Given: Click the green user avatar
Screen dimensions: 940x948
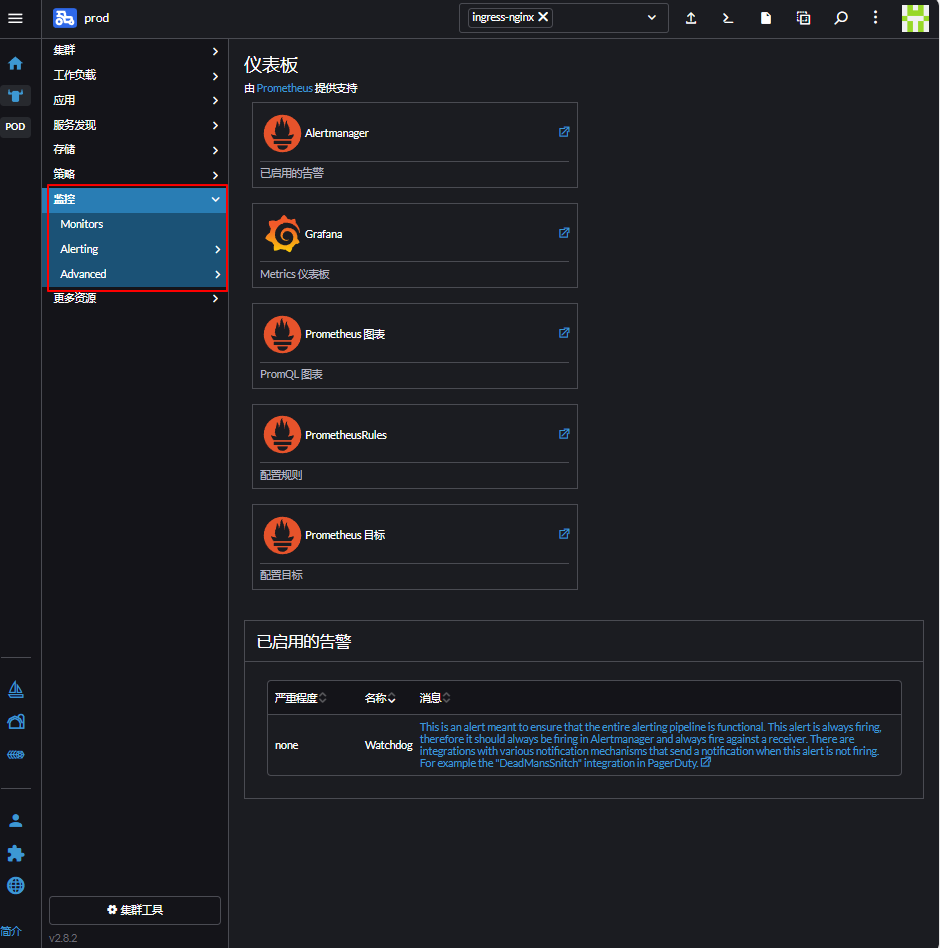Looking at the screenshot, I should [915, 18].
